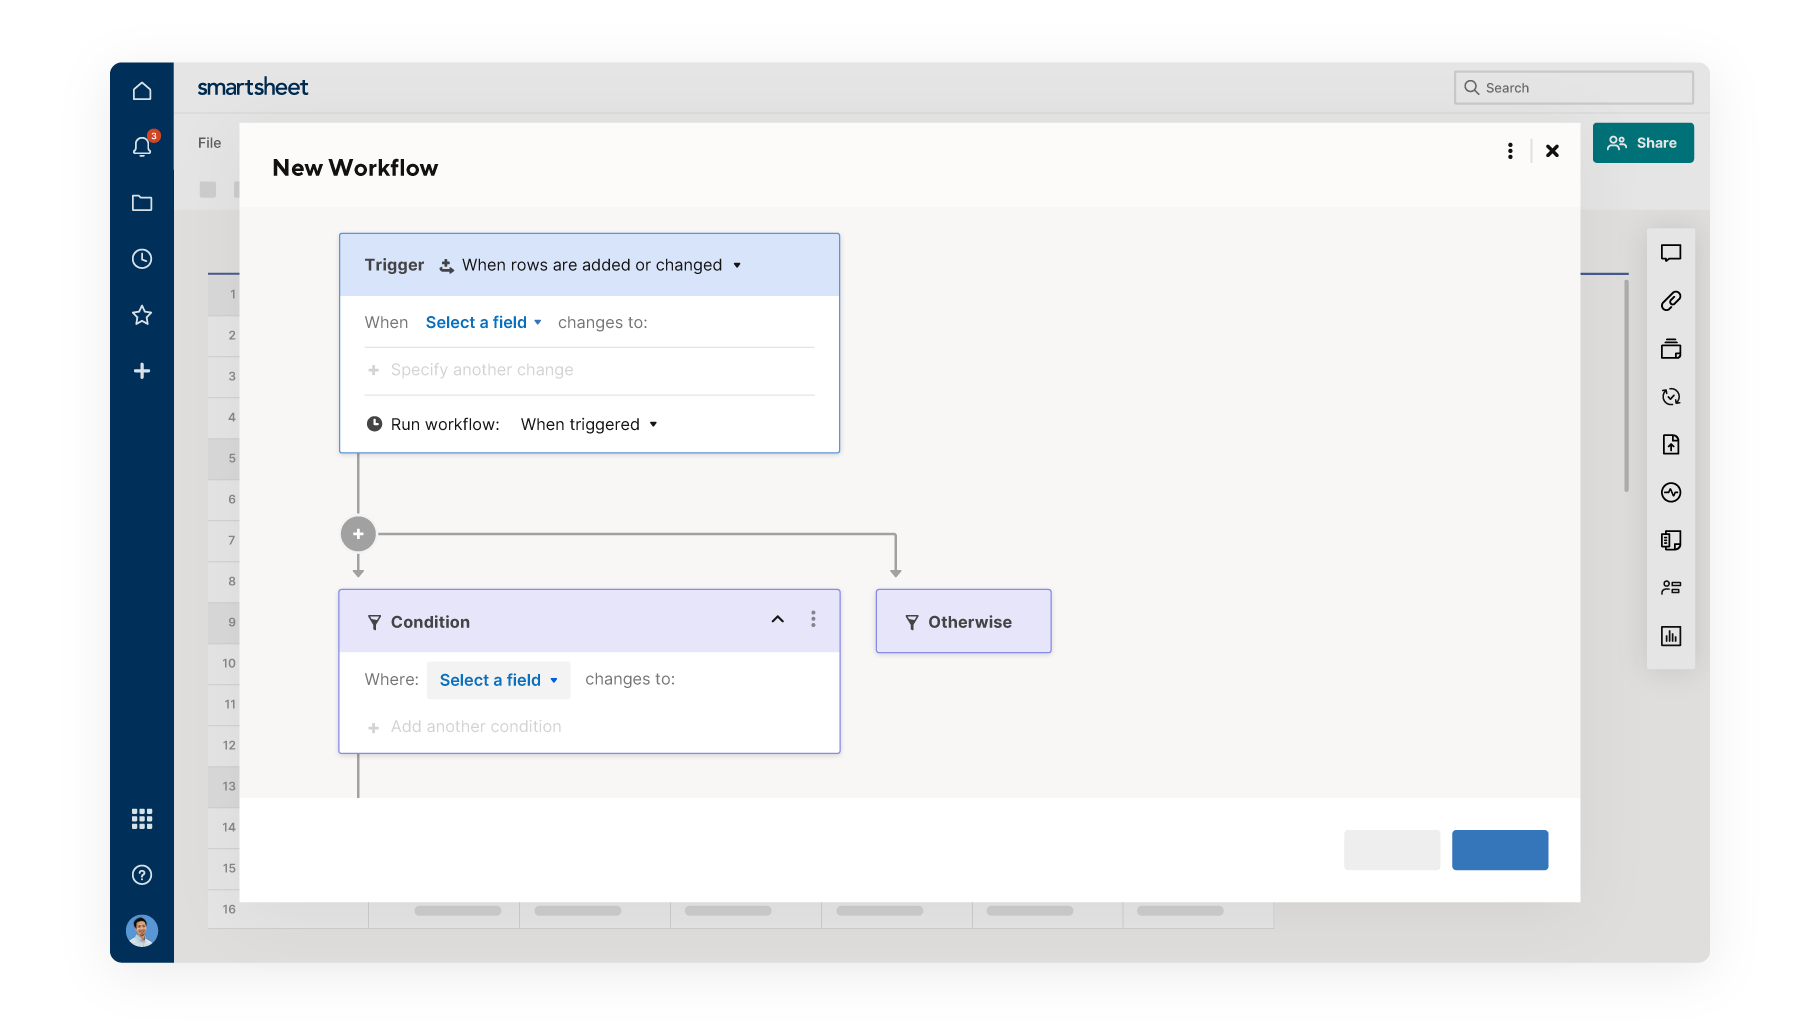Open the File menu
Screen dimensions: 1820x1024
[x=209, y=143]
